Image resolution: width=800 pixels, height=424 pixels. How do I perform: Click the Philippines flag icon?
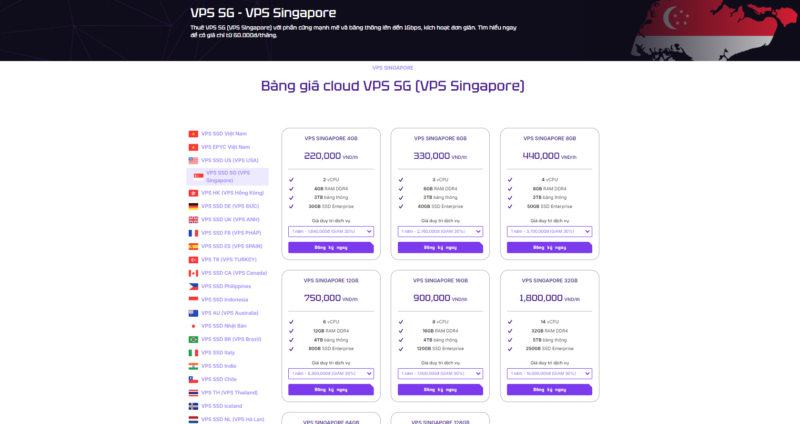coord(193,287)
